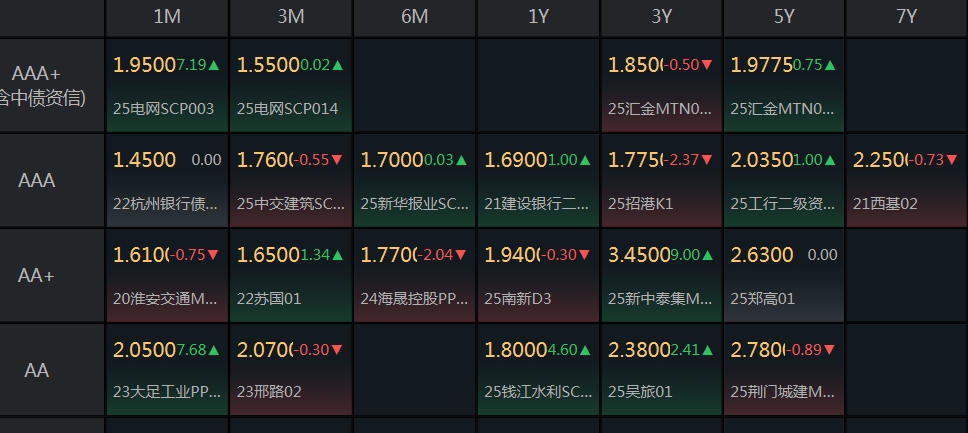The height and width of the screenshot is (433, 968).
Task: Open the 25电网SCP003 bond cell
Action: point(167,85)
